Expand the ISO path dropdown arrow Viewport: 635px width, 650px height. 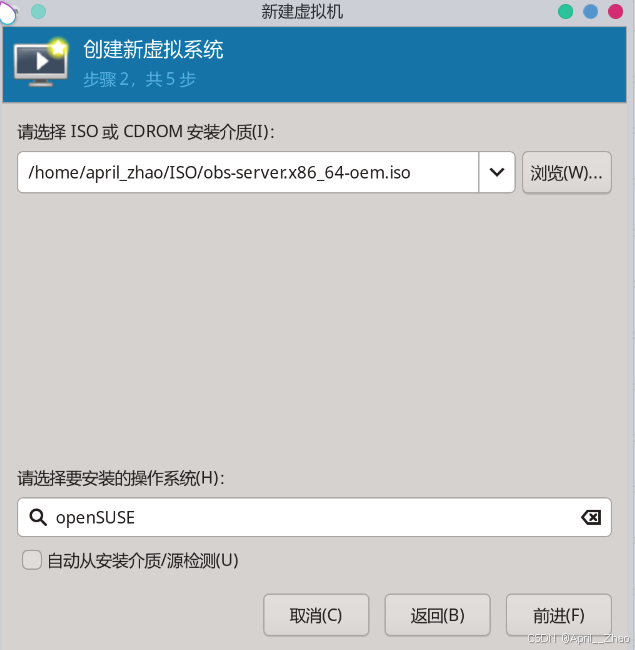497,172
